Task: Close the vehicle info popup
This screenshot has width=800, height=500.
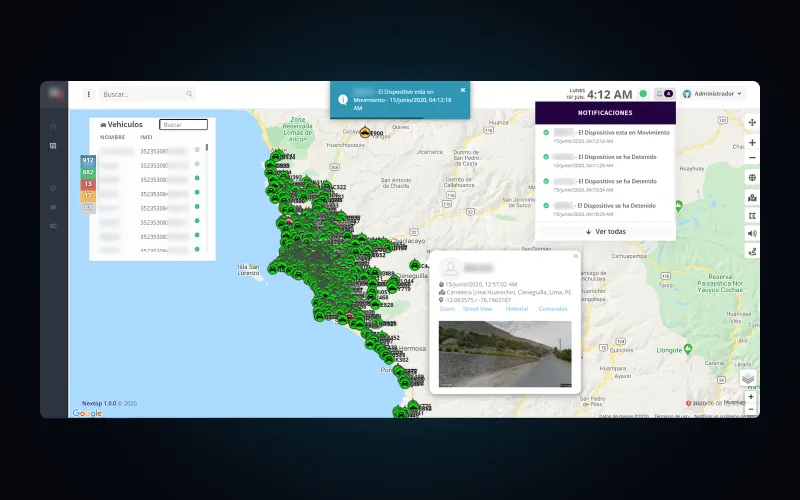Action: 576,256
